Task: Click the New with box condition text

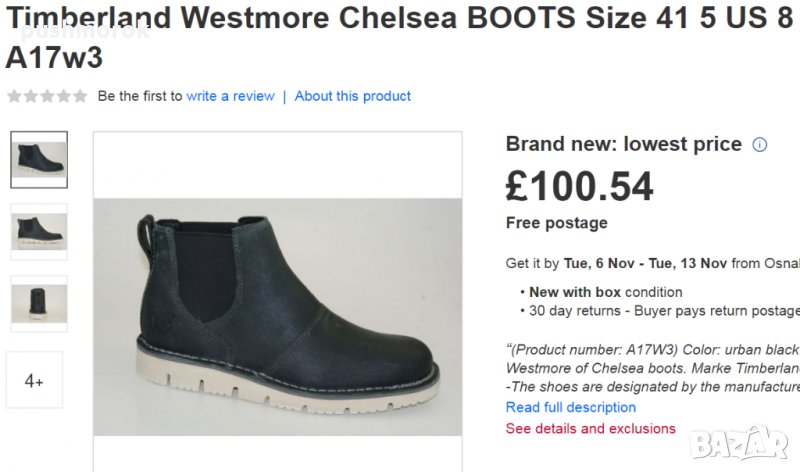Action: tap(605, 292)
